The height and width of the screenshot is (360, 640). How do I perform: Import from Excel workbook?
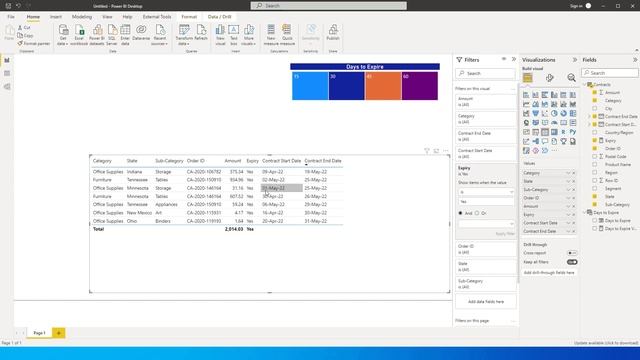point(79,35)
